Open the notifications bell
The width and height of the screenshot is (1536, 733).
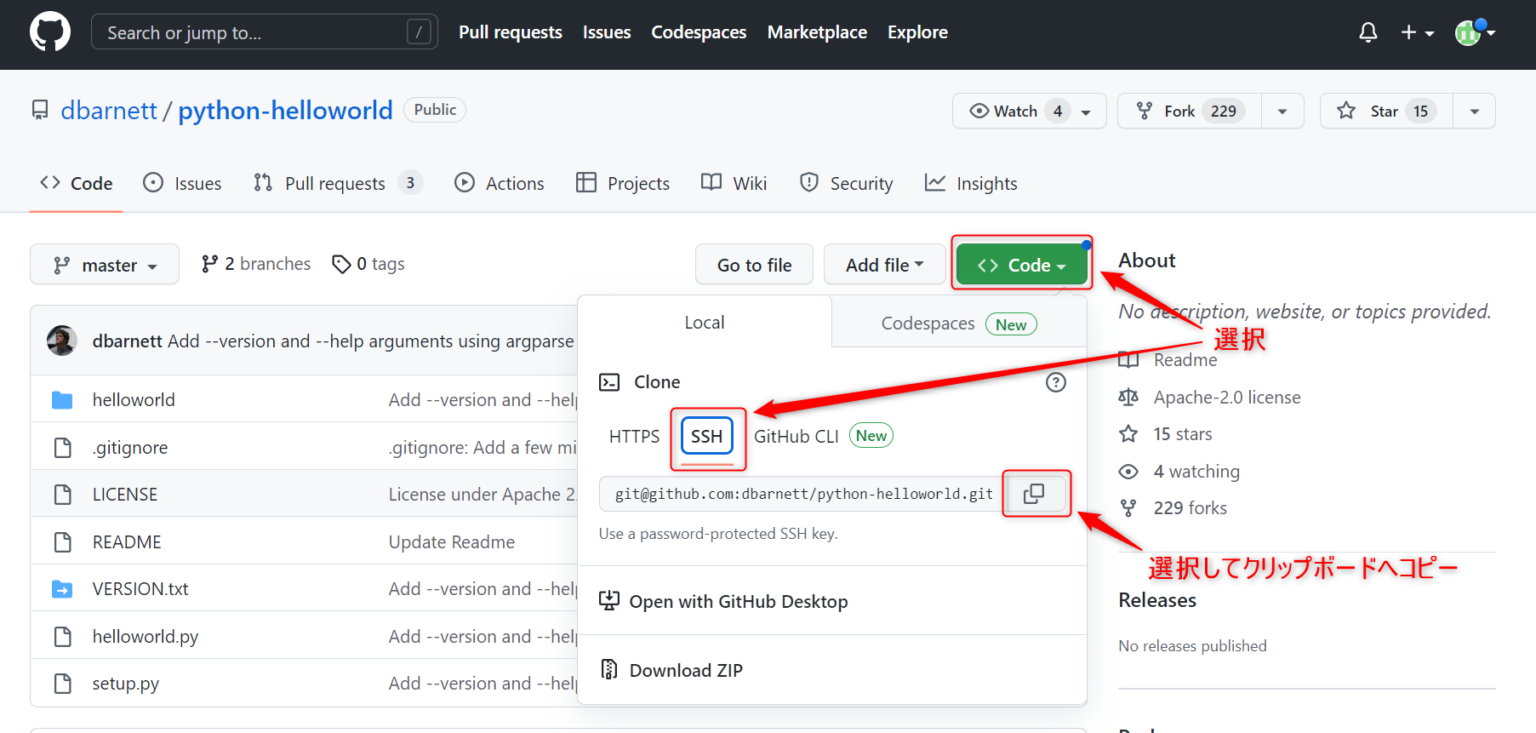click(x=1368, y=33)
